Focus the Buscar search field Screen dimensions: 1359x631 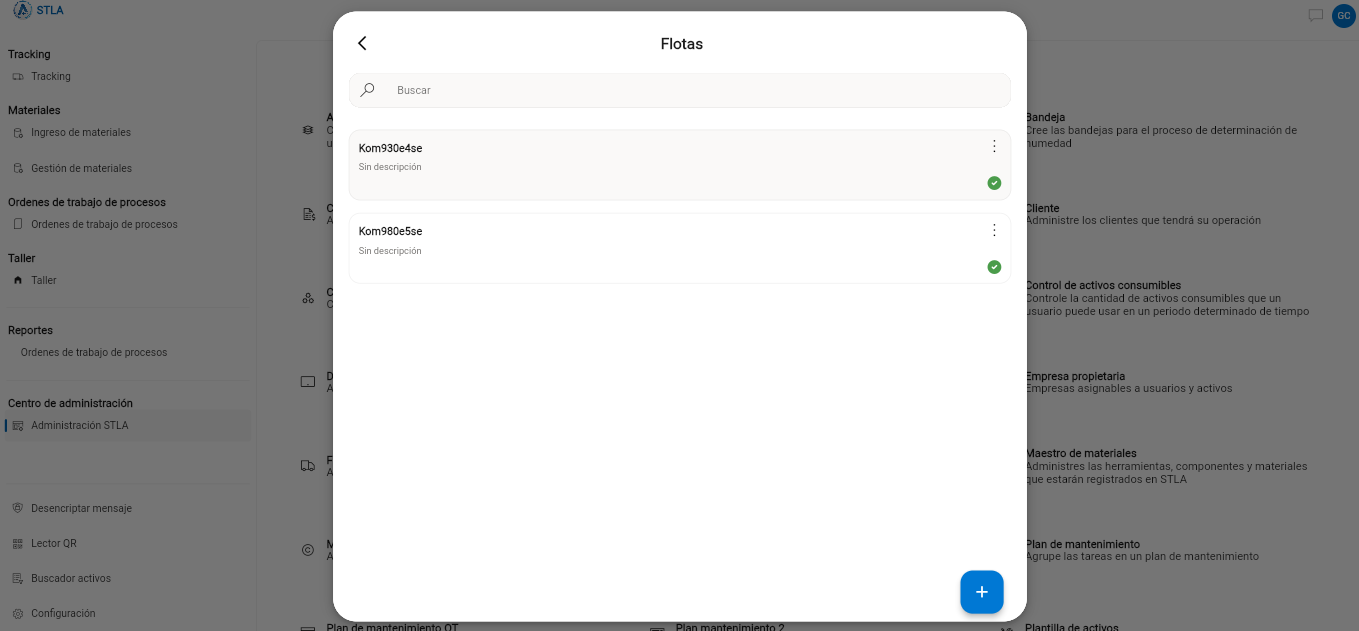680,90
